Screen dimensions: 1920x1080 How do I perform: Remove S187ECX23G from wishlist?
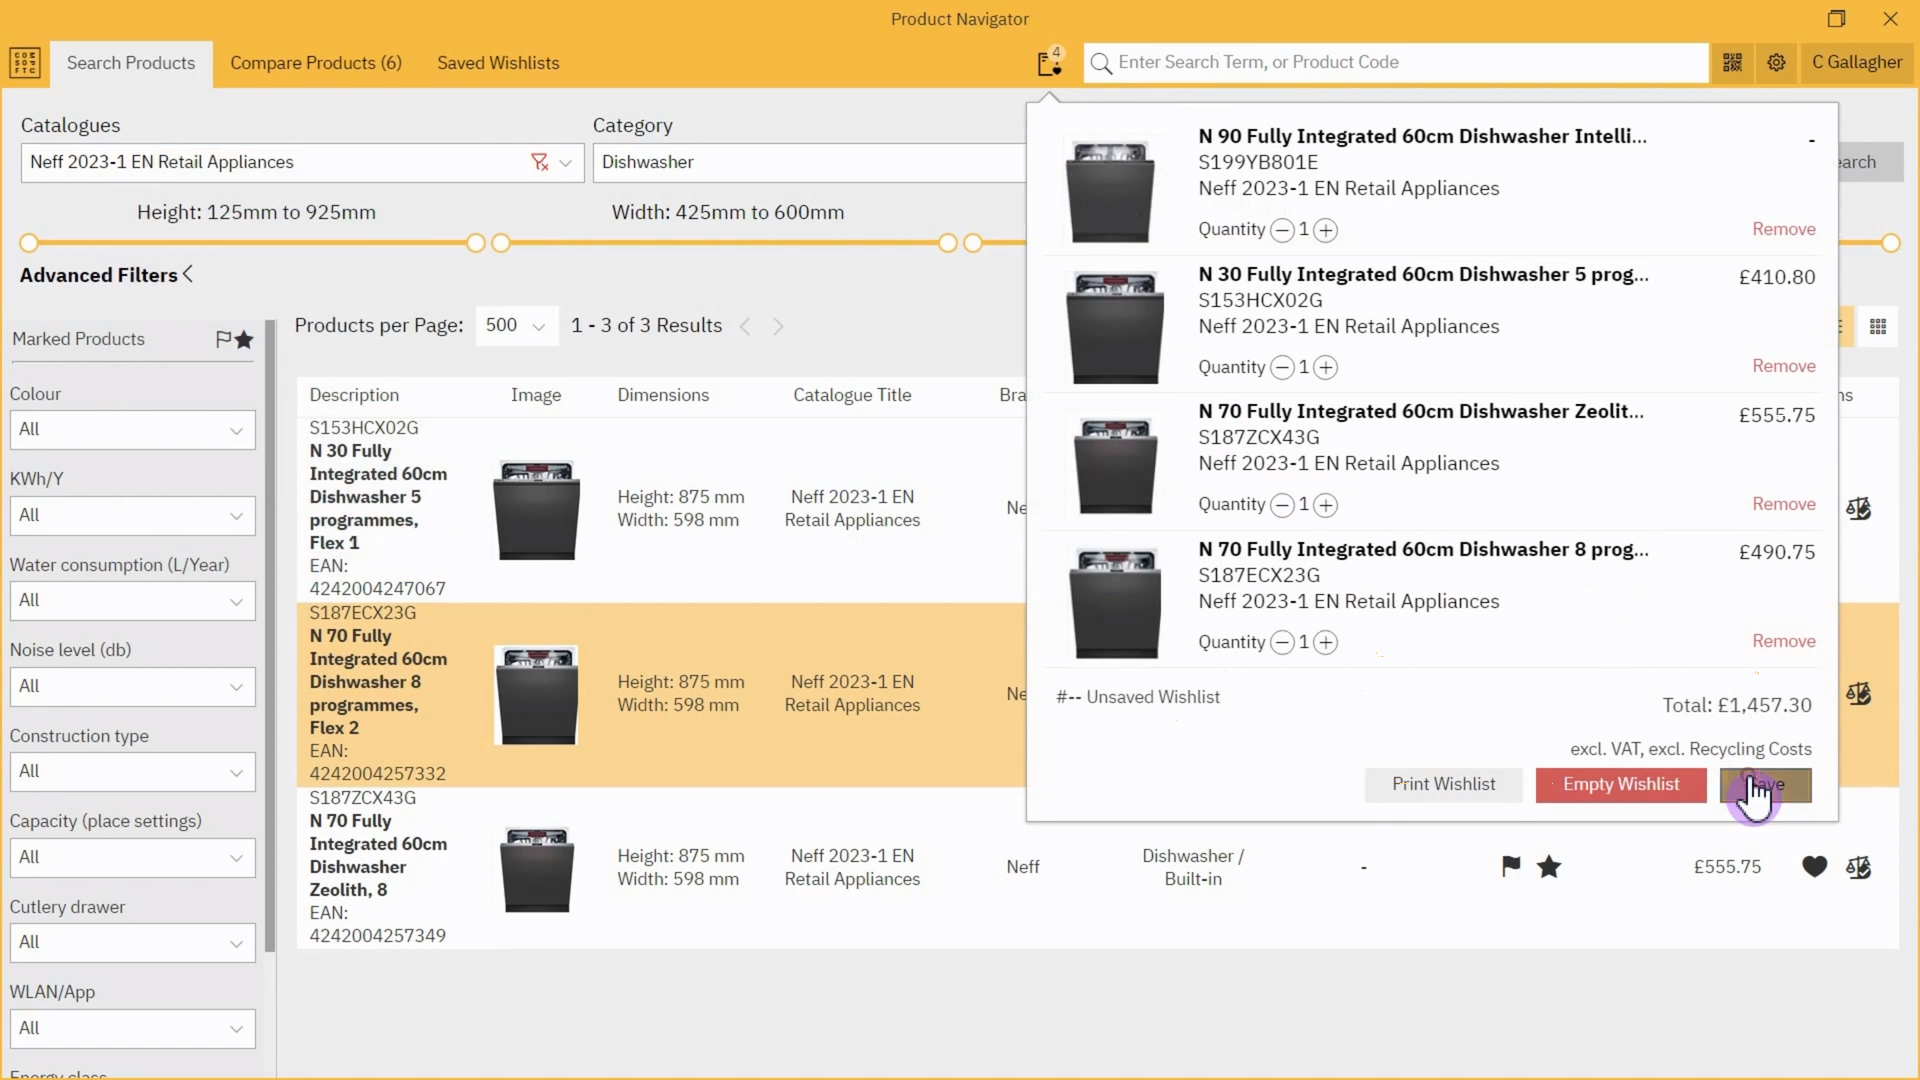click(x=1783, y=641)
